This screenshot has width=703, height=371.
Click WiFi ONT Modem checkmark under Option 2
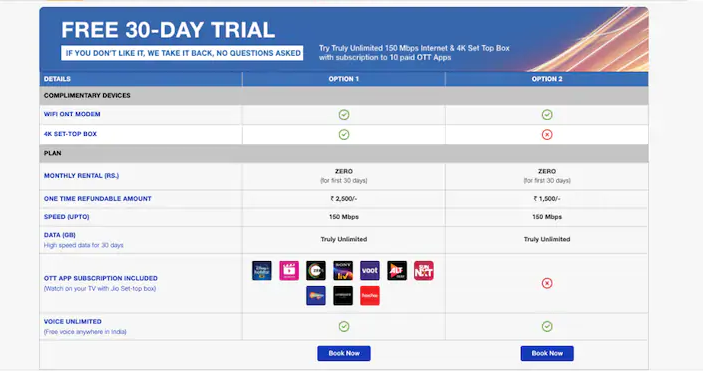tap(547, 115)
